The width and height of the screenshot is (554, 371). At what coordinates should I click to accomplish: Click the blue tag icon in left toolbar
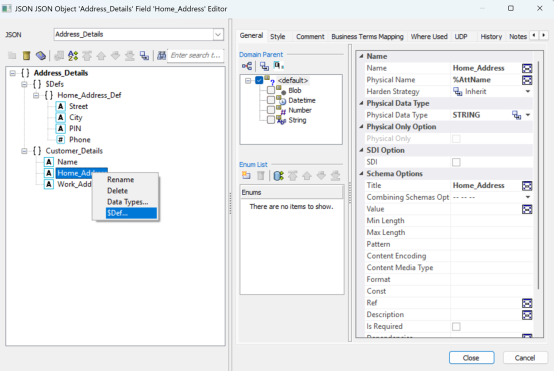[x=41, y=55]
